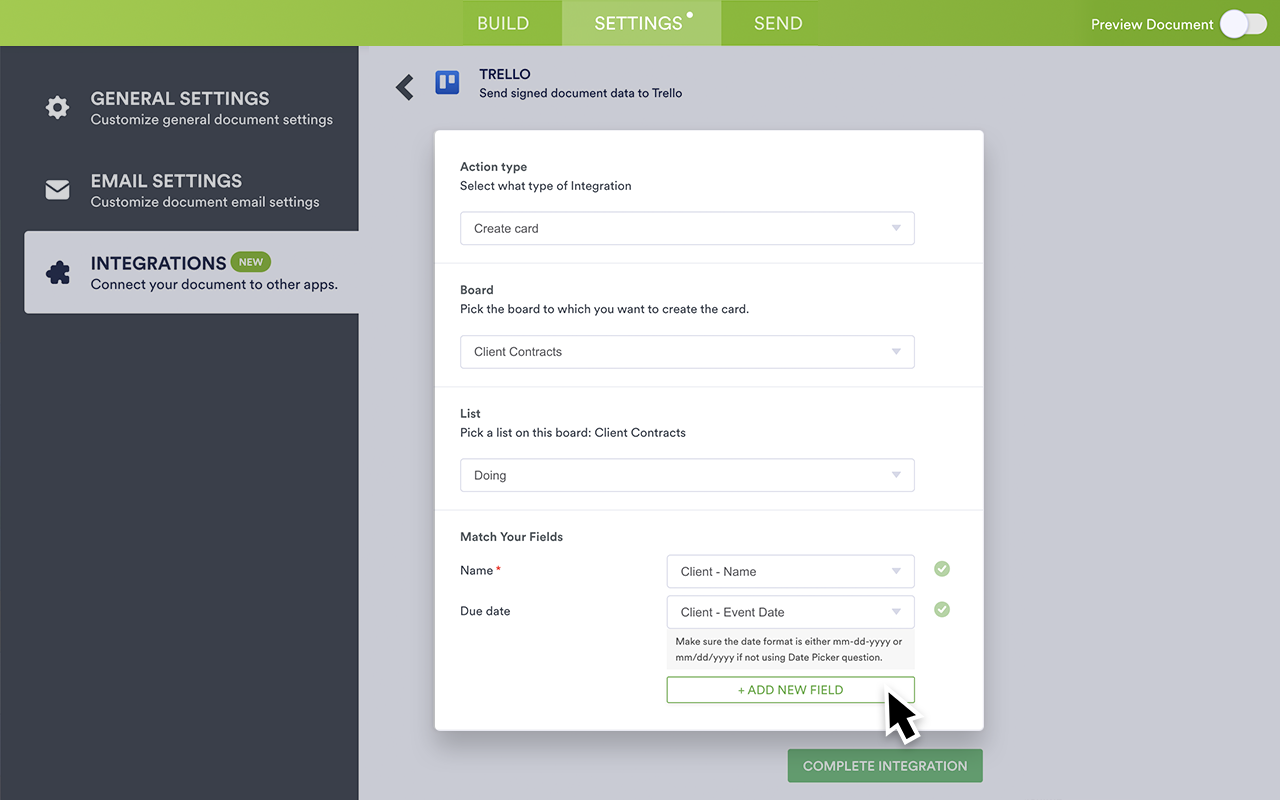Open the Name field mapping showing Client - Name
This screenshot has height=800, width=1280.
[790, 570]
